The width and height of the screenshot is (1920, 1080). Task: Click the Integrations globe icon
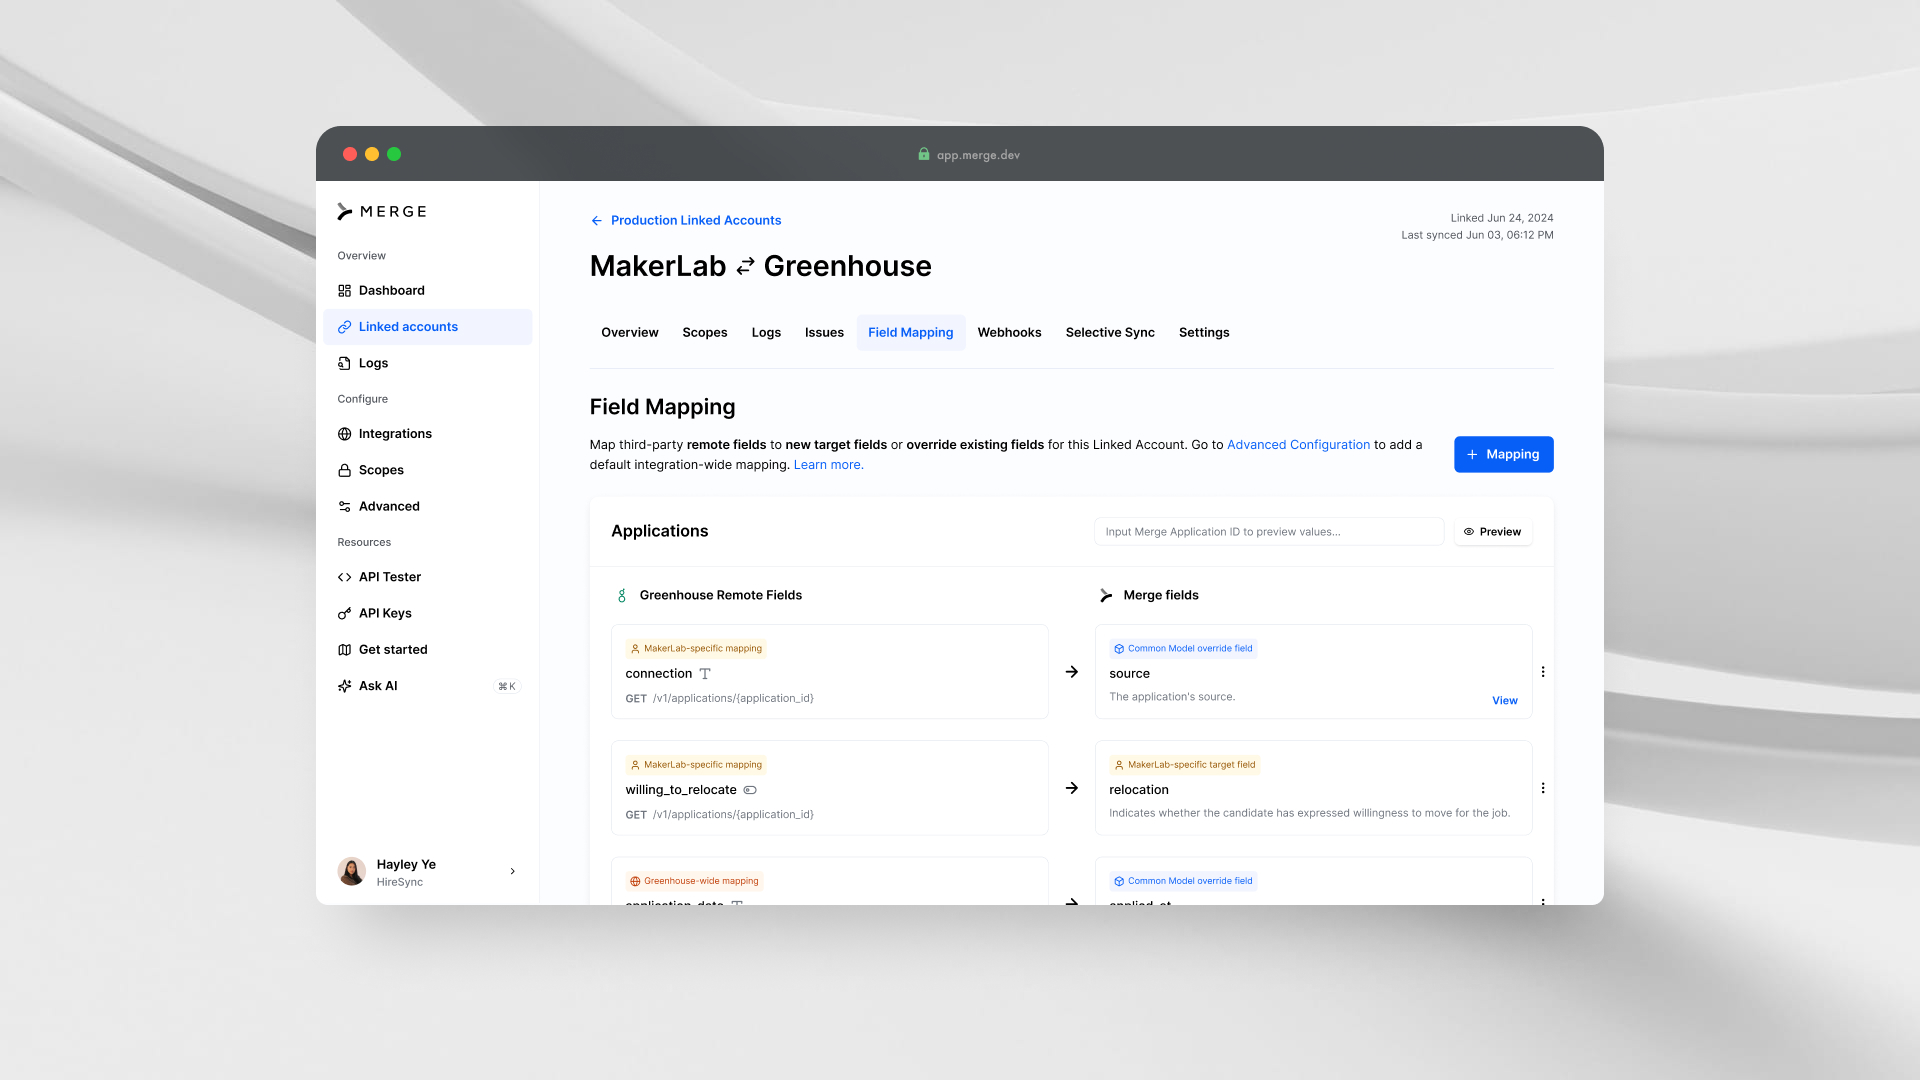click(344, 434)
